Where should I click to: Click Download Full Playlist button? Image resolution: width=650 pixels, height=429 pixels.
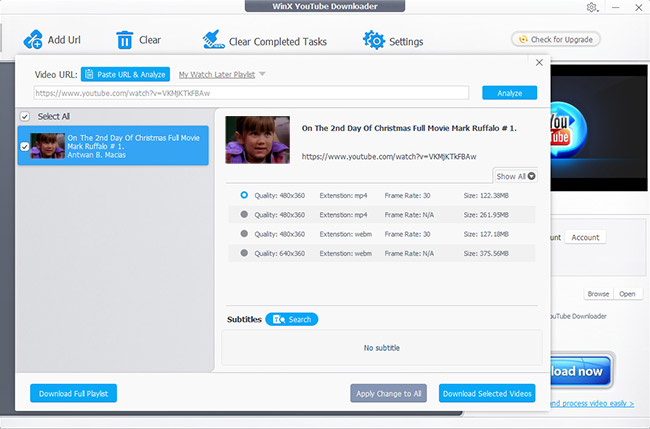tap(73, 393)
